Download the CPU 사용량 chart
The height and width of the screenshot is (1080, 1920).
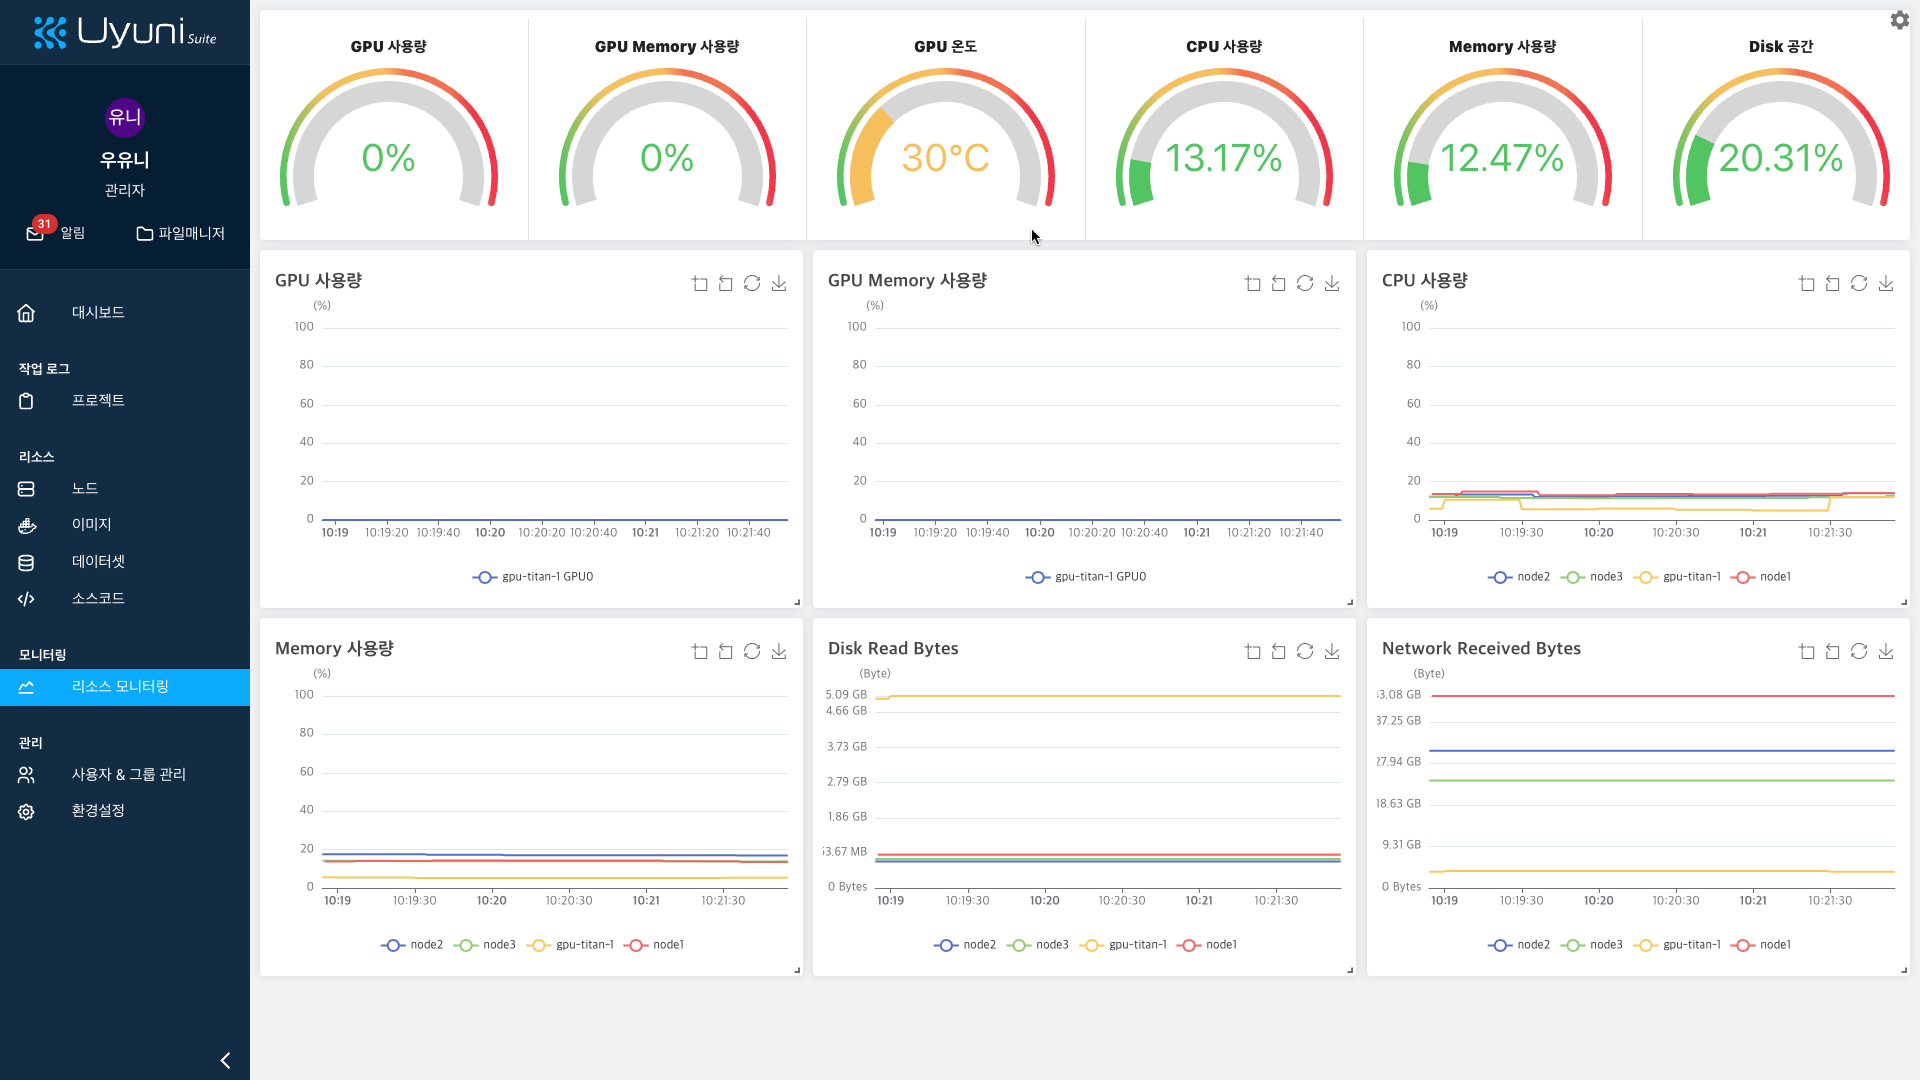coord(1886,283)
